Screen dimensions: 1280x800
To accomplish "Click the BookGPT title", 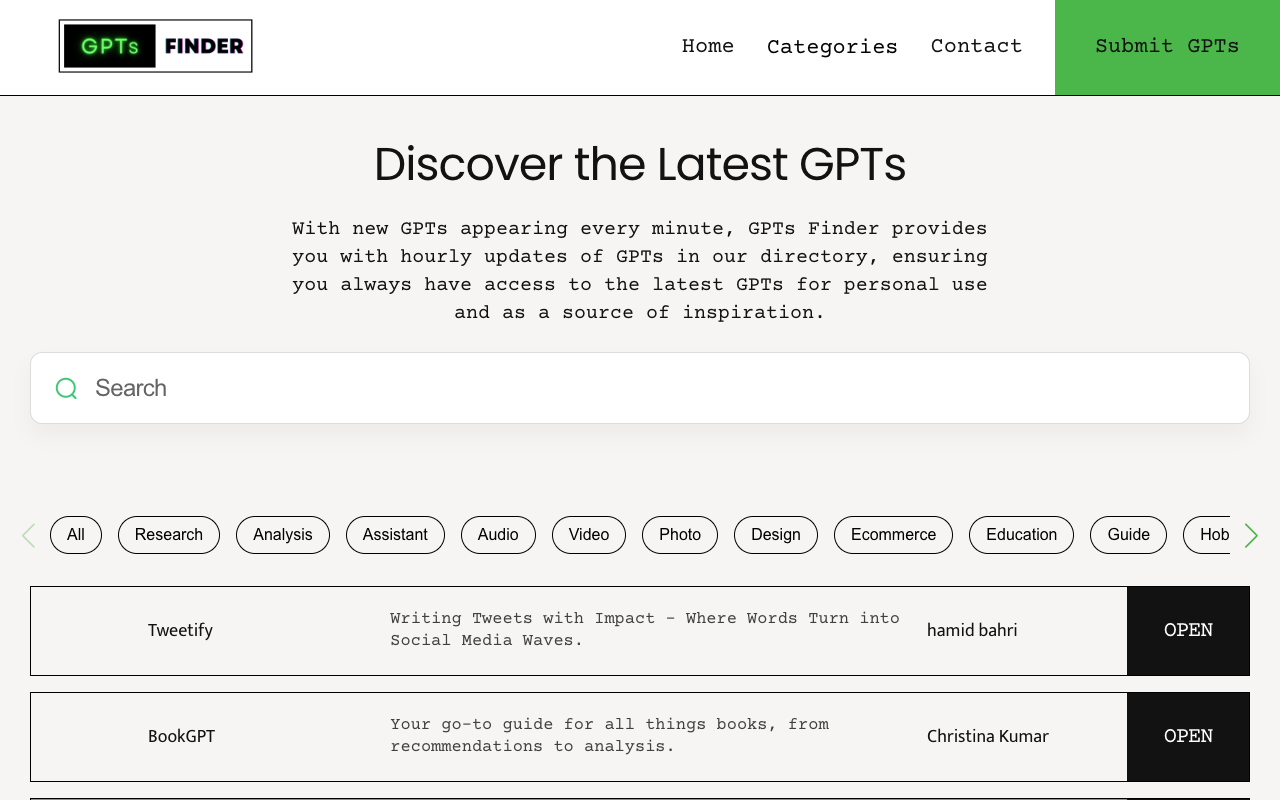I will pos(181,737).
